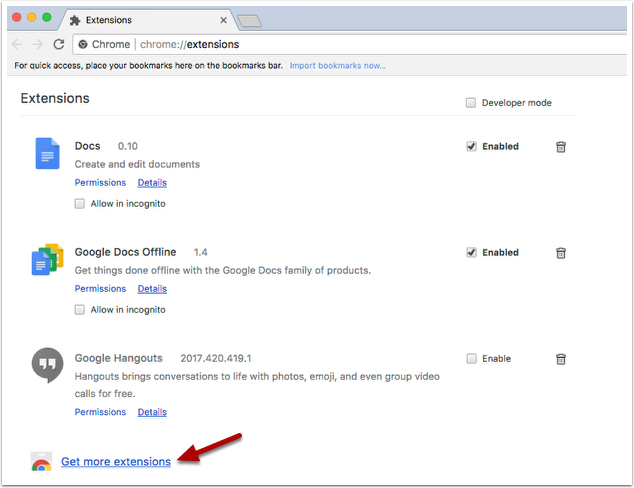
Task: Remove Docs extension with trash icon
Action: [x=561, y=147]
